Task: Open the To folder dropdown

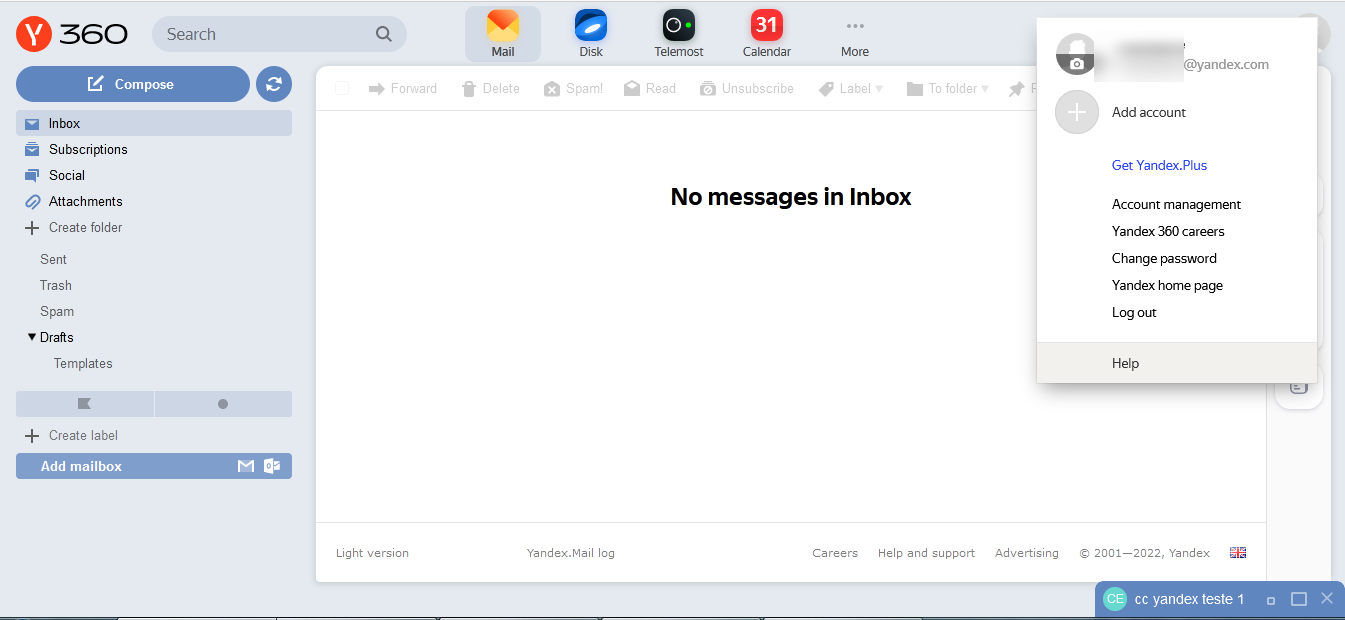Action: [948, 88]
